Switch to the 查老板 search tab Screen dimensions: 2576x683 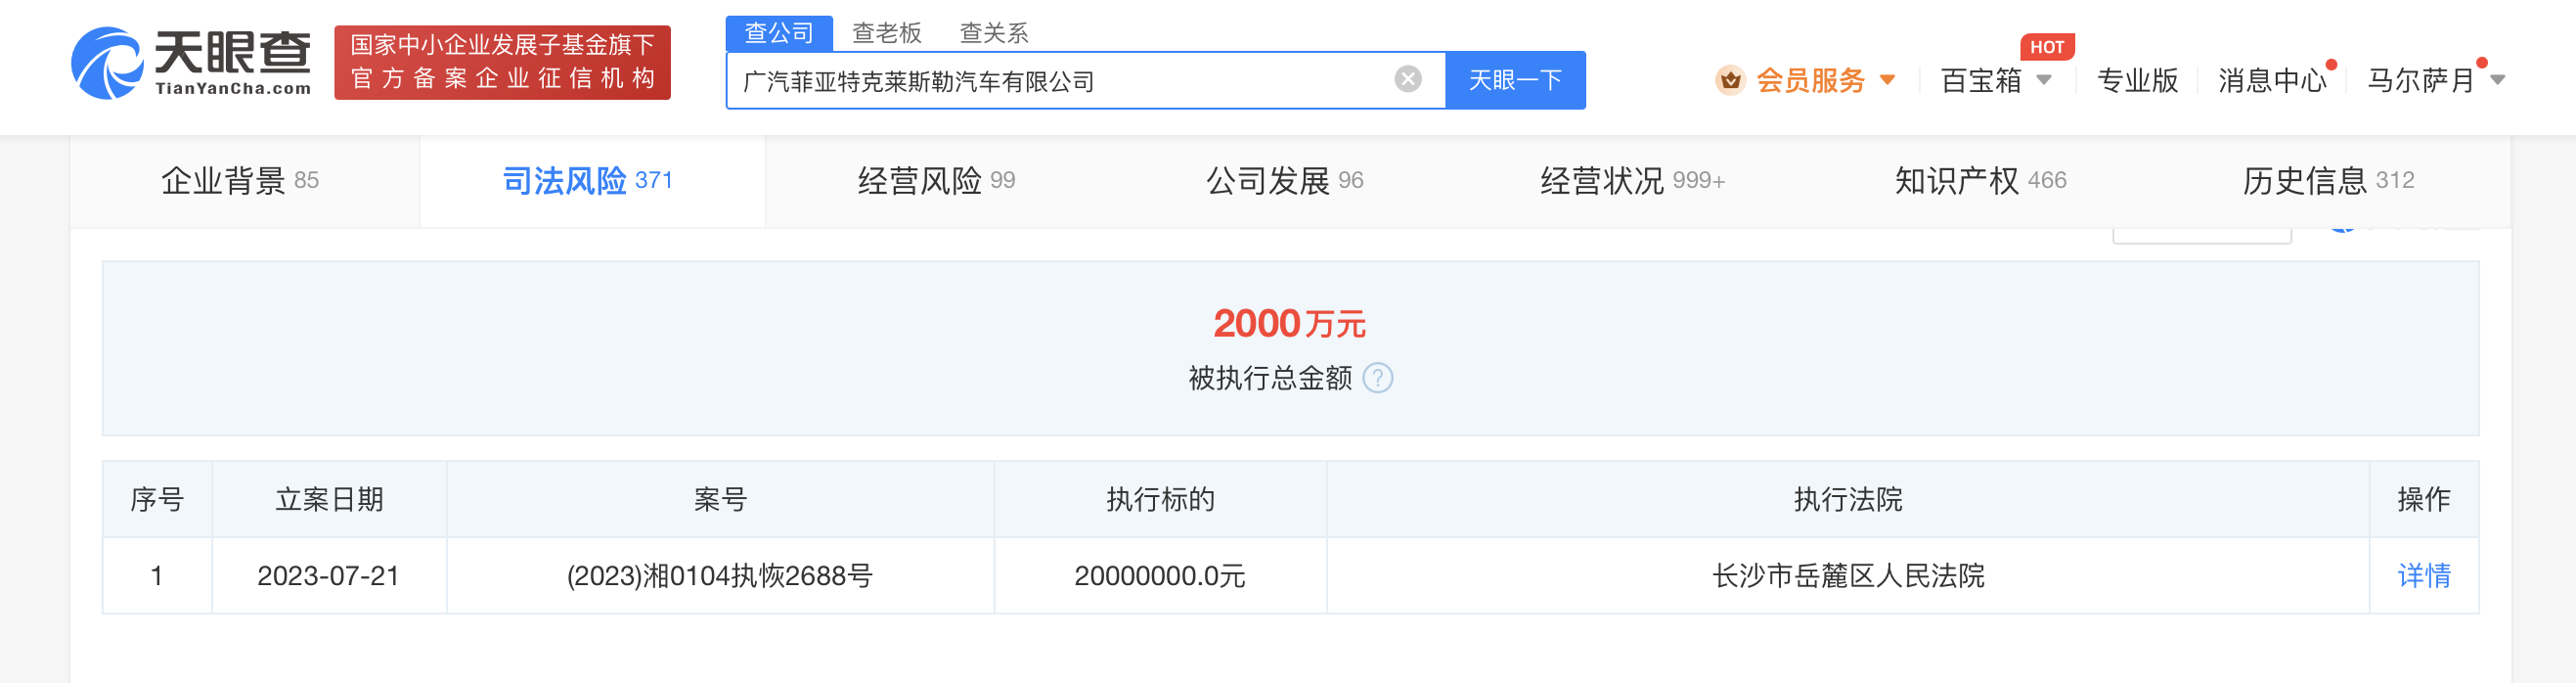coord(886,33)
